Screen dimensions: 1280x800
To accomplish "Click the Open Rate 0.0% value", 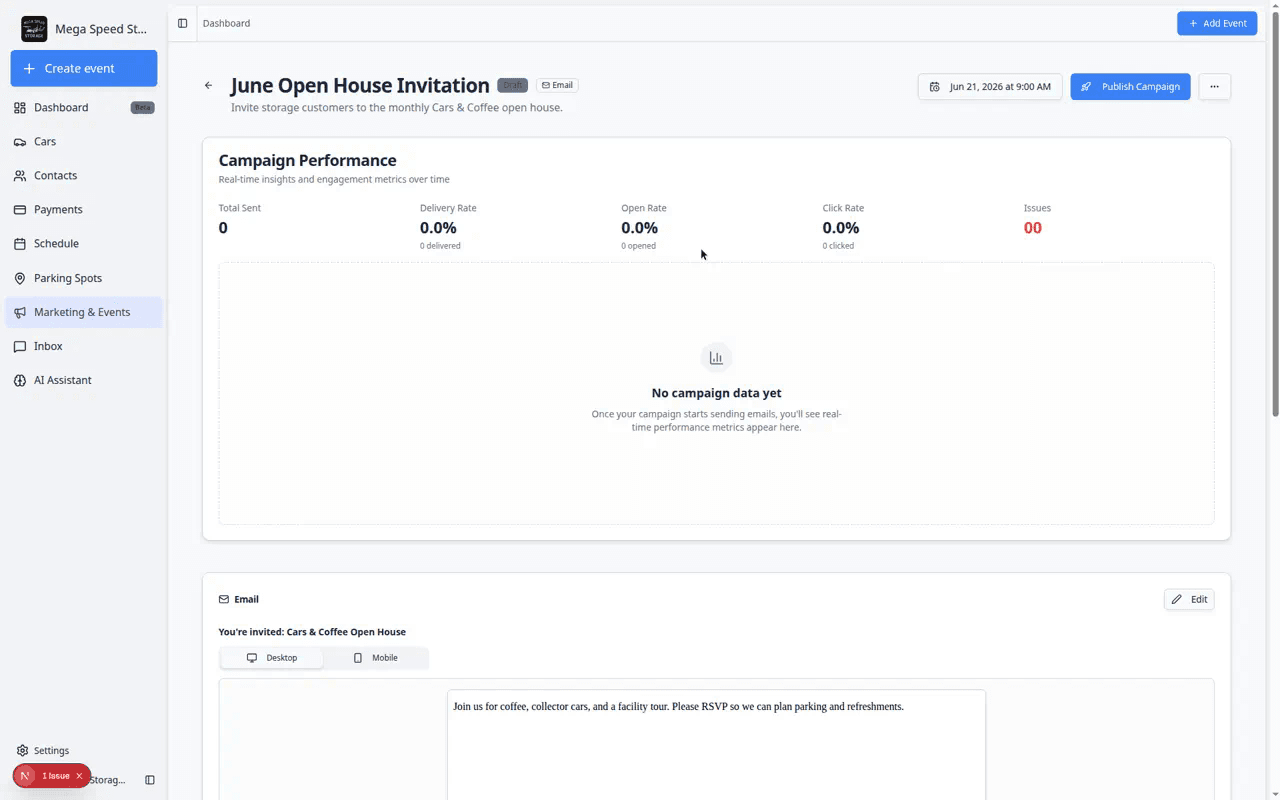I will pos(640,228).
